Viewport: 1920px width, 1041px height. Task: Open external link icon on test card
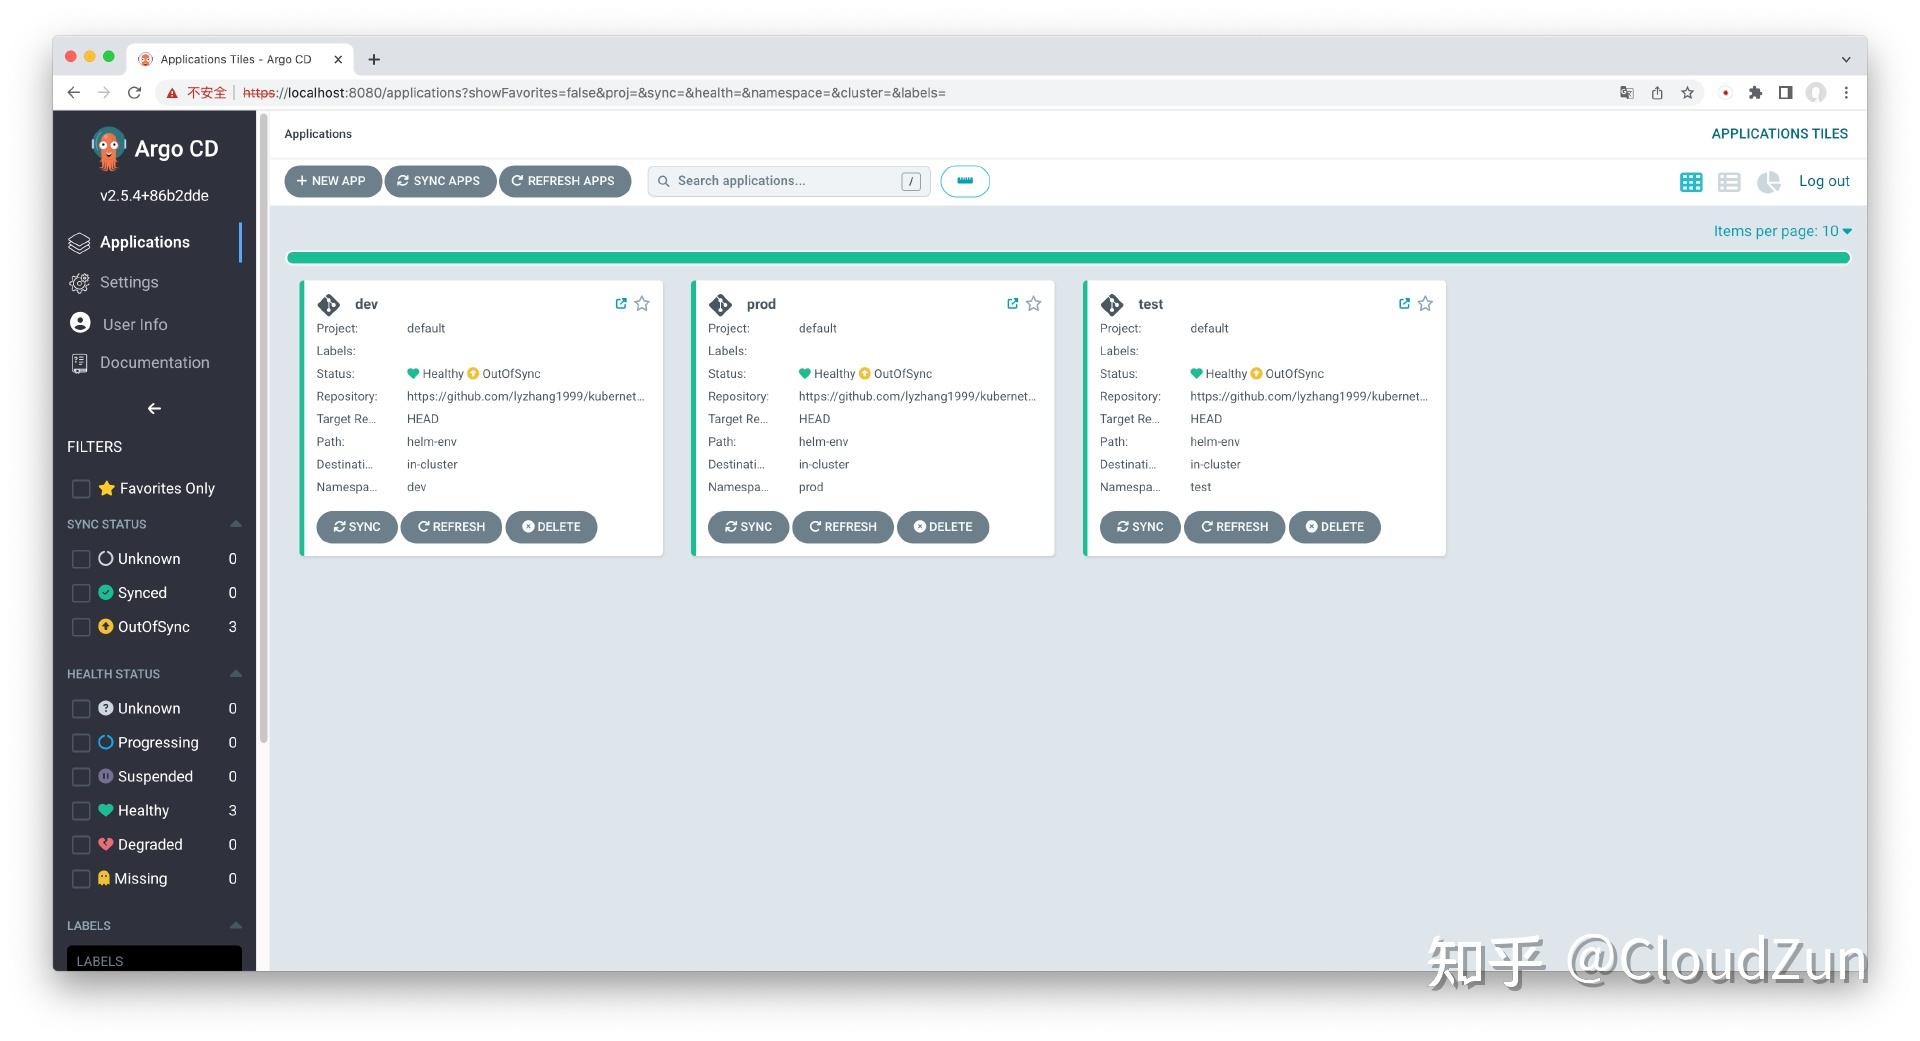coord(1405,303)
